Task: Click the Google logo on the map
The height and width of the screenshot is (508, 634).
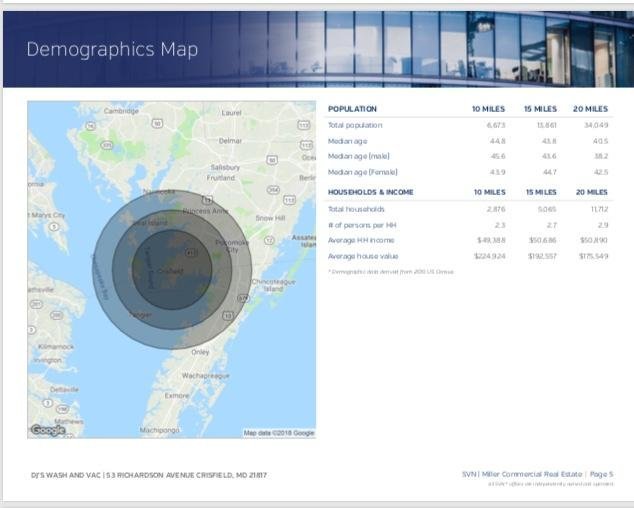Action: click(x=47, y=430)
